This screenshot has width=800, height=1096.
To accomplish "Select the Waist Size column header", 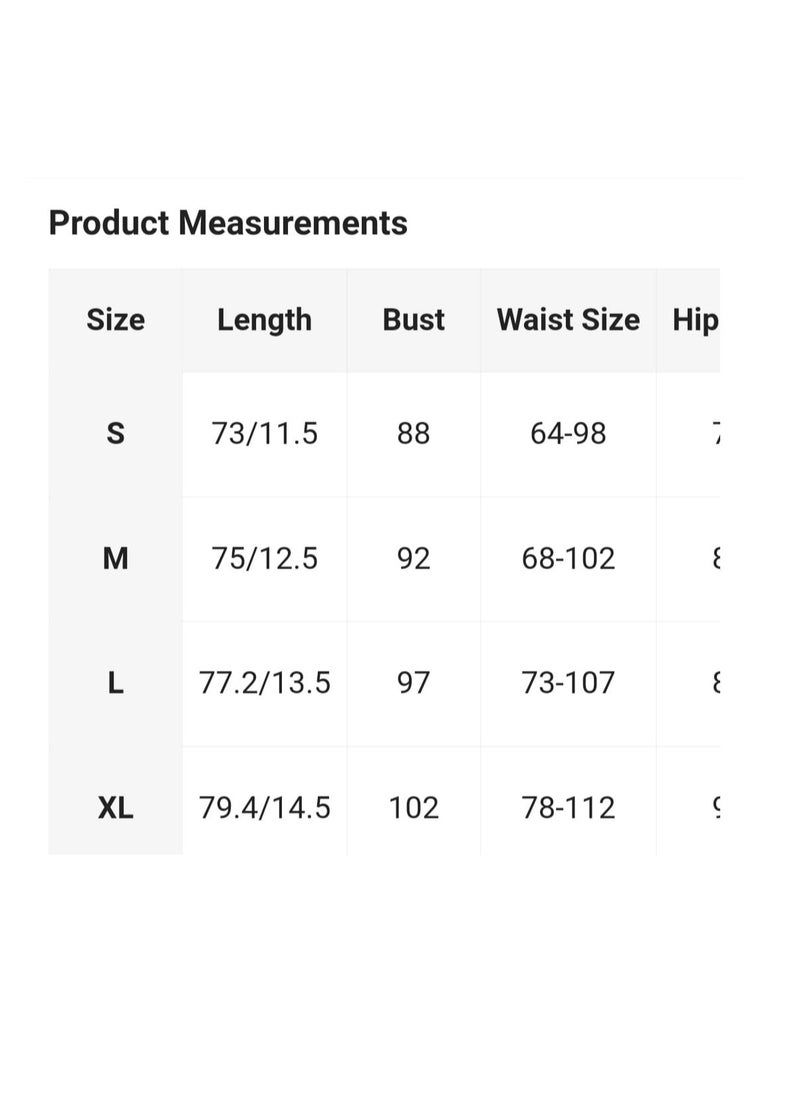I will point(568,320).
